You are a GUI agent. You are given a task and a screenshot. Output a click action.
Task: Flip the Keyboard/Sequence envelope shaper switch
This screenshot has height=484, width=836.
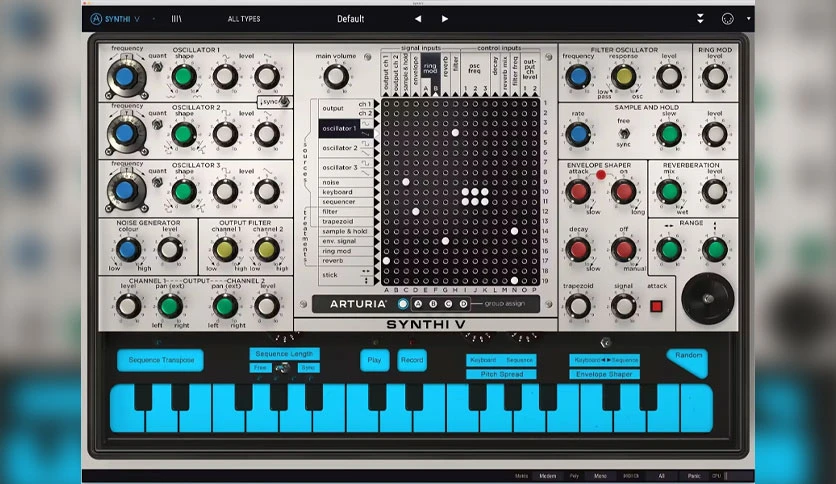pos(605,342)
